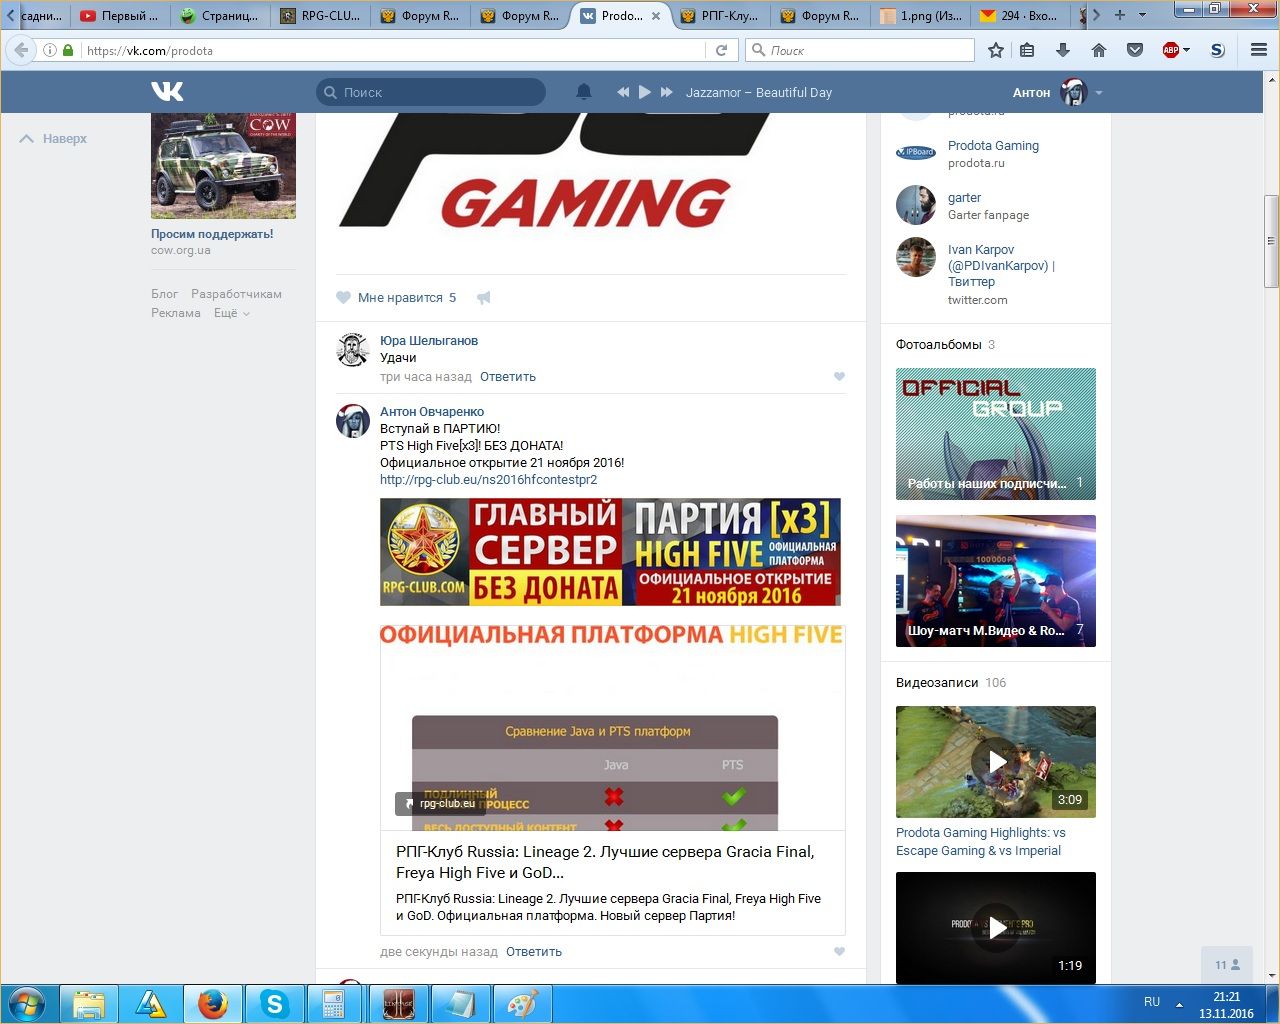The width and height of the screenshot is (1280, 1024).
Task: Switch to the Первый ... YouTube tab
Action: tap(119, 16)
